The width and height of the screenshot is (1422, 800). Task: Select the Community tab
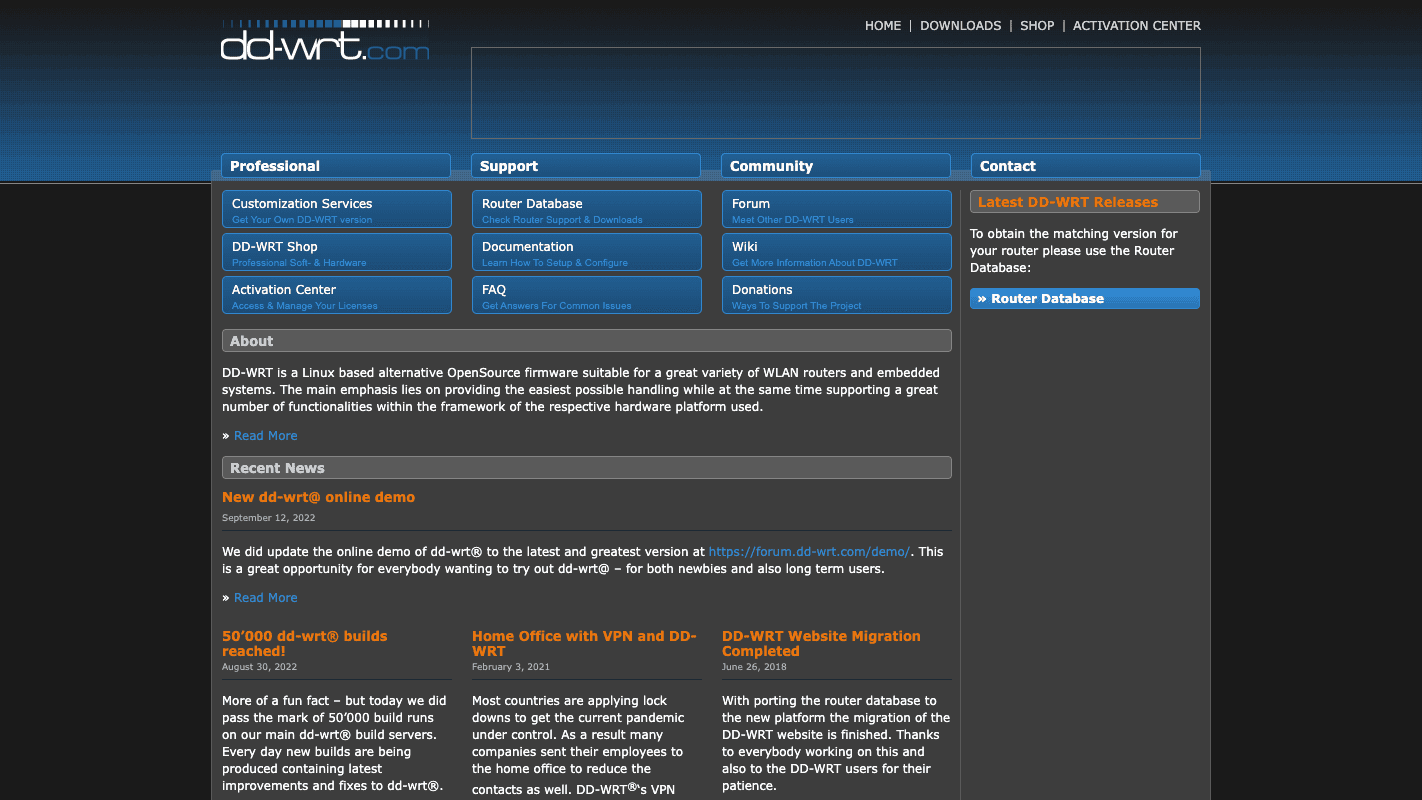tap(836, 166)
